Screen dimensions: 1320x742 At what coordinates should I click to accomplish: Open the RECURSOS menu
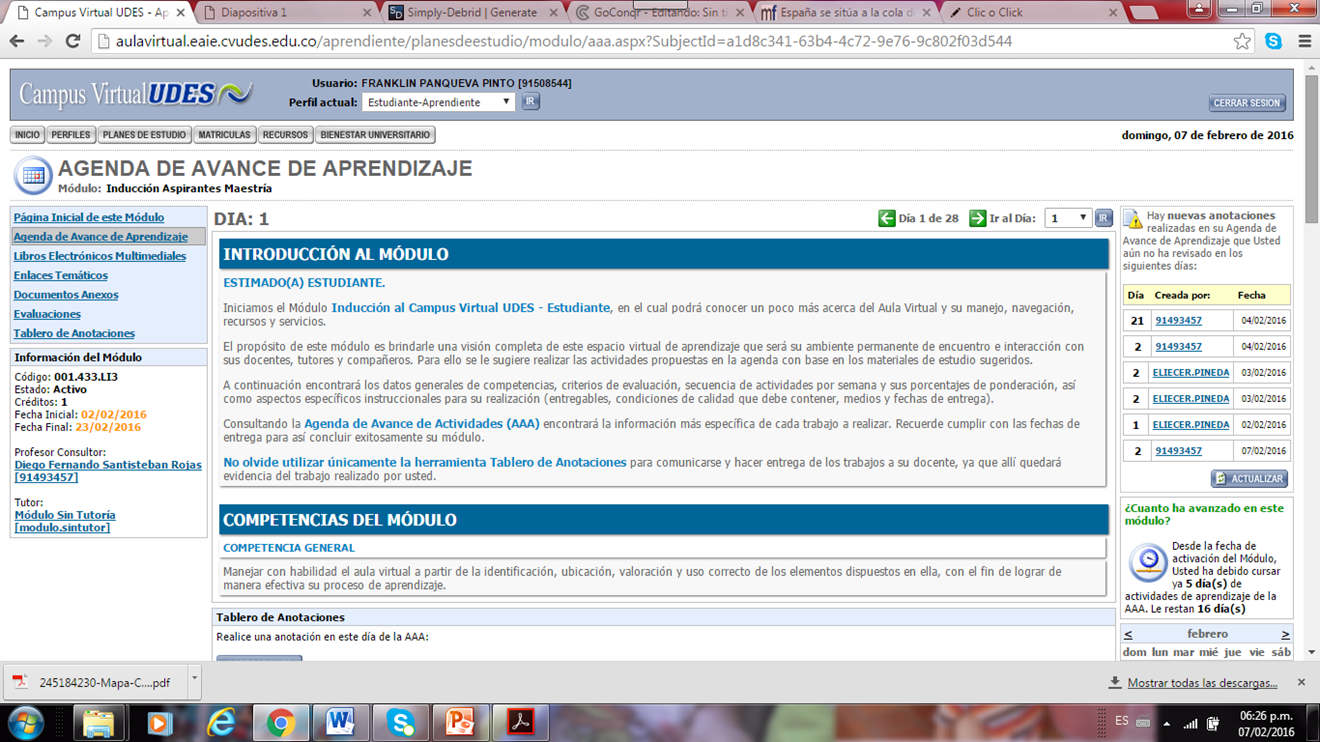[x=285, y=135]
